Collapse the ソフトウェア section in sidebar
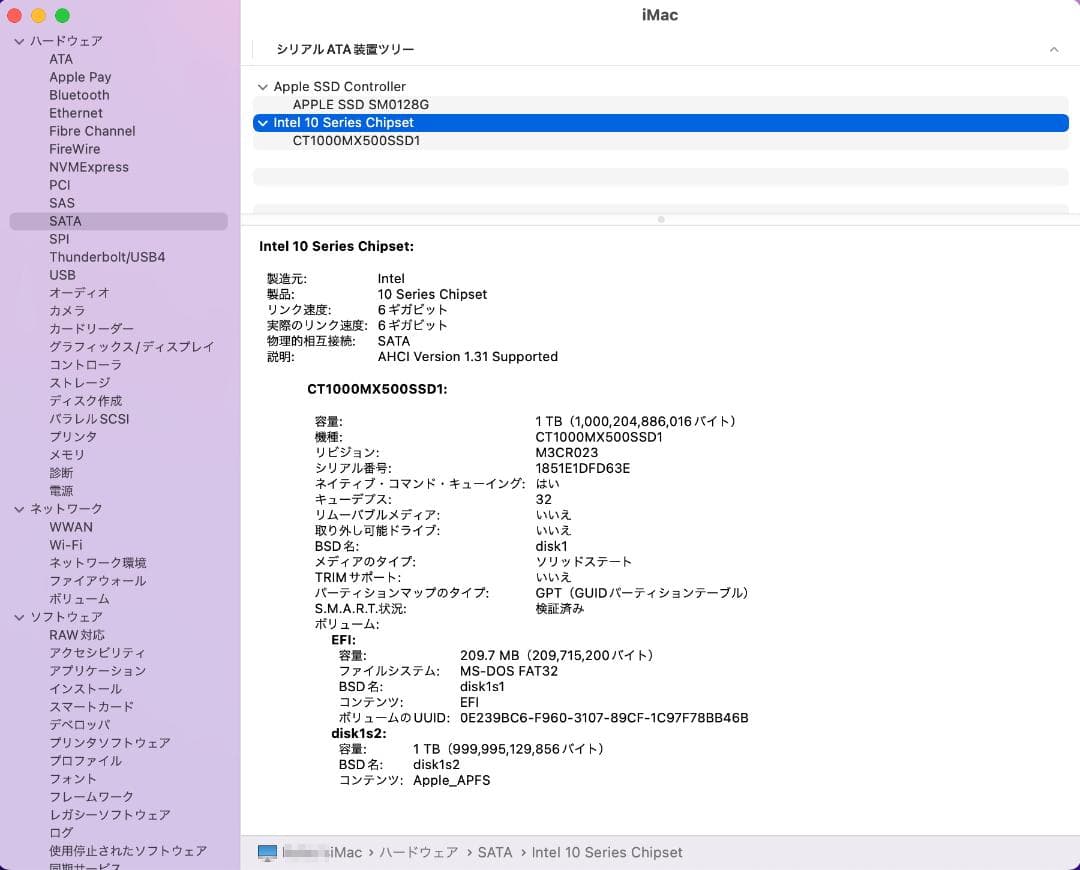Viewport: 1080px width, 870px height. click(19, 617)
